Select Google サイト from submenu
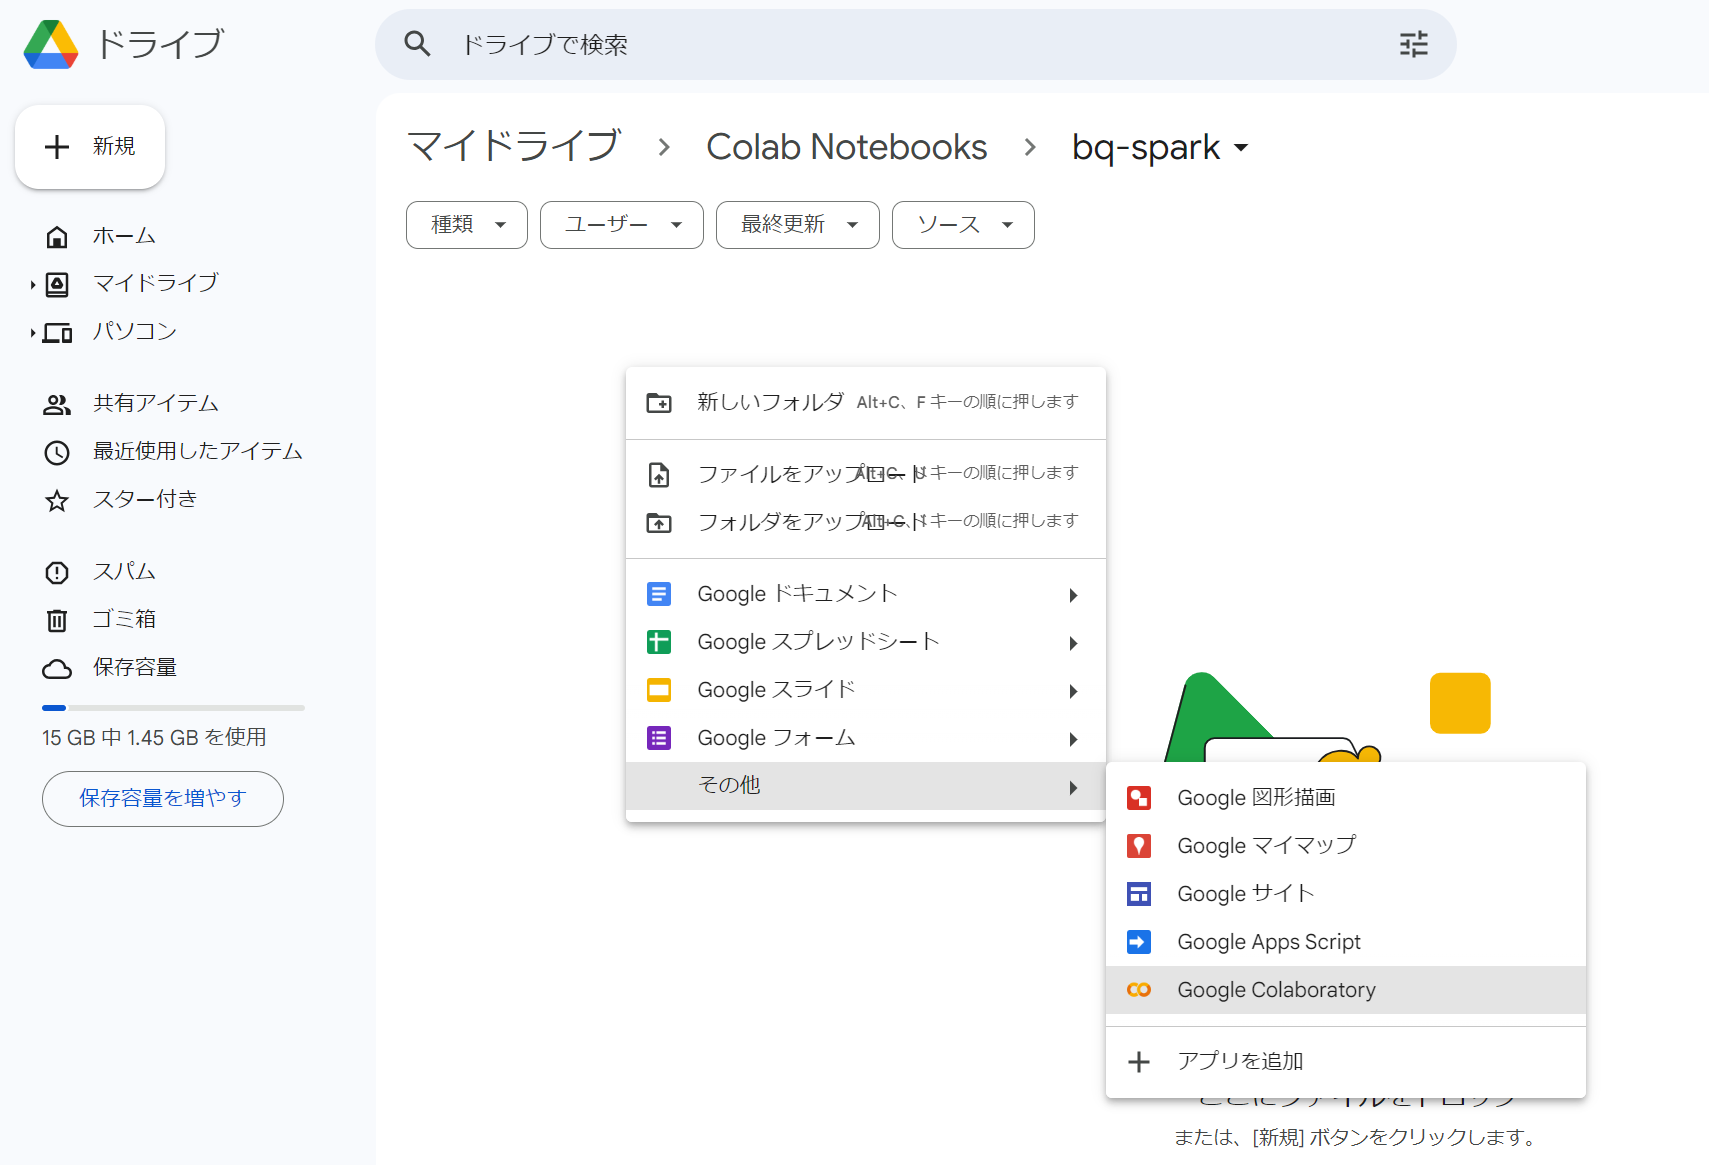 coord(1346,894)
